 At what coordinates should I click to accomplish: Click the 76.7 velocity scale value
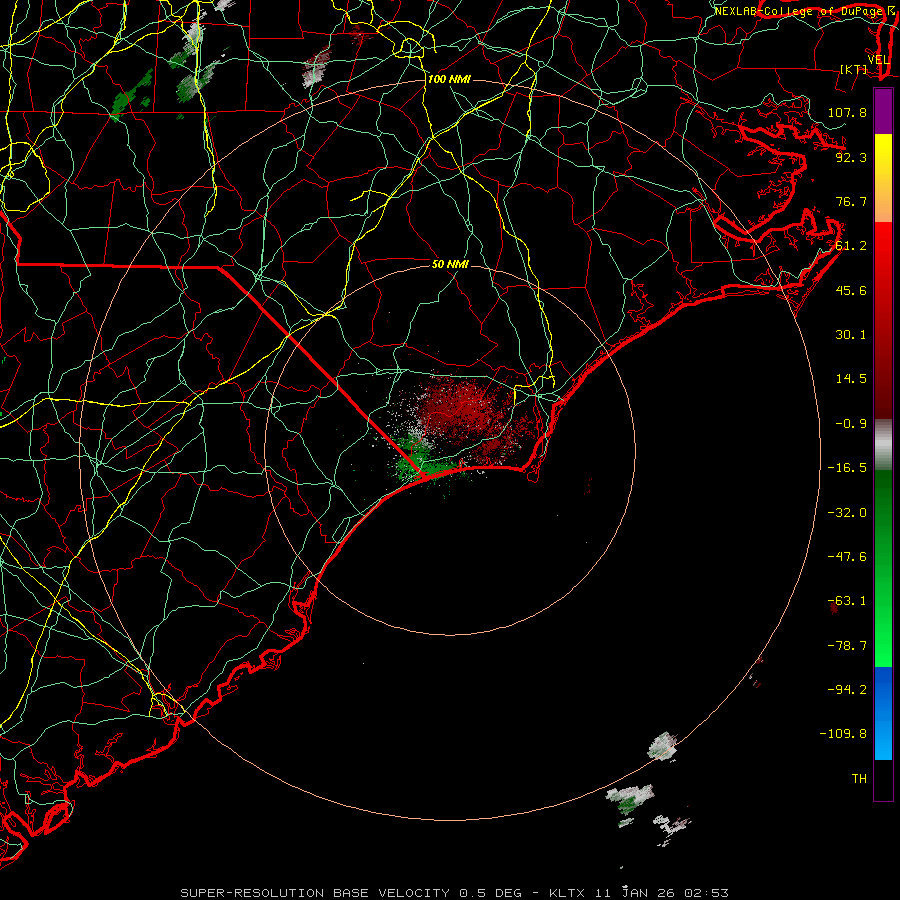pos(851,201)
